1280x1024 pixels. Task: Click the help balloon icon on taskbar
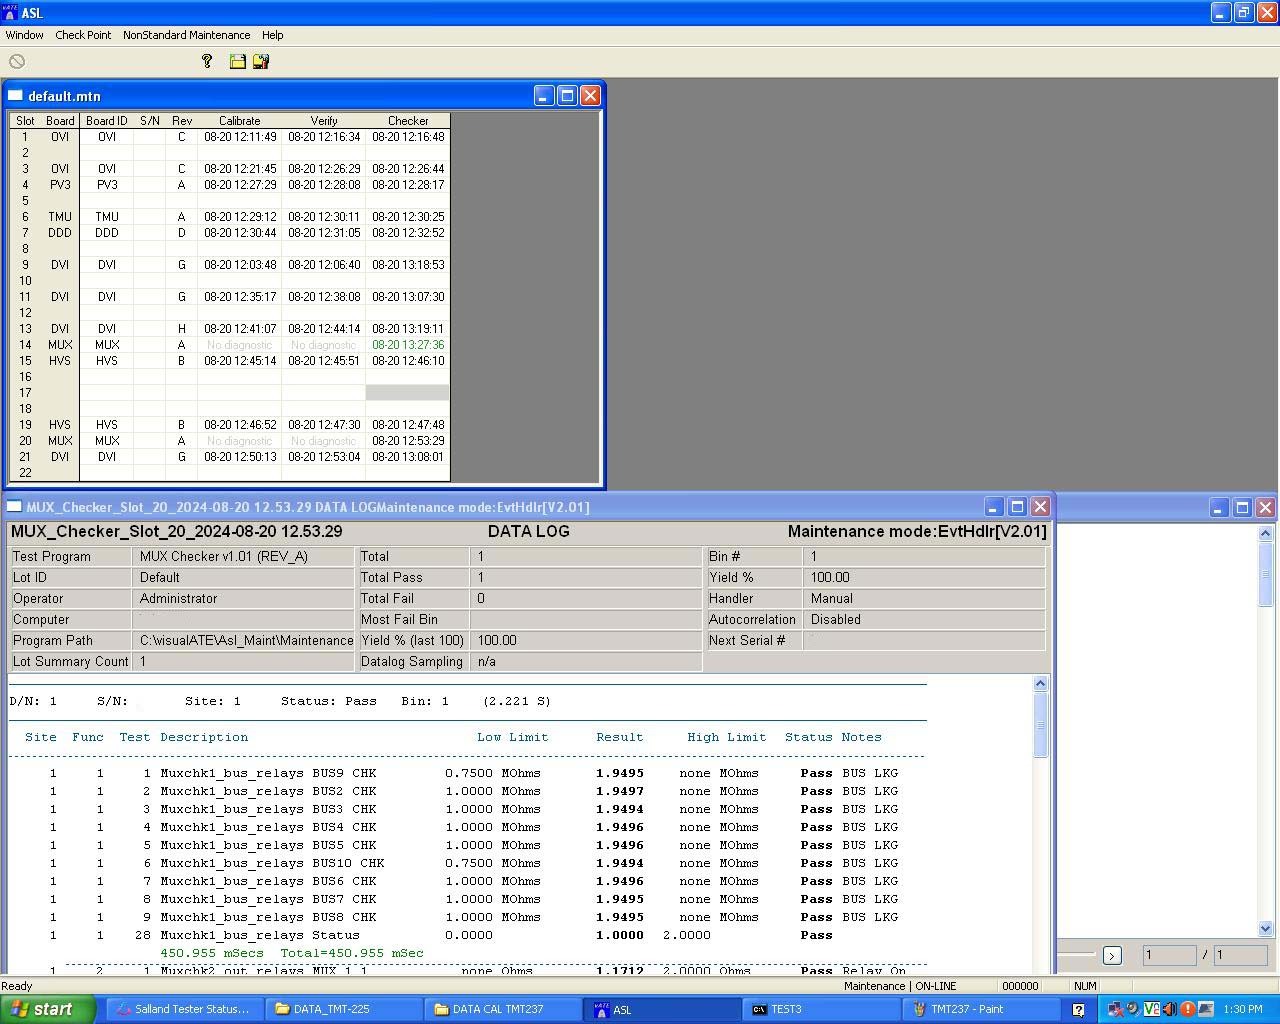1078,1009
